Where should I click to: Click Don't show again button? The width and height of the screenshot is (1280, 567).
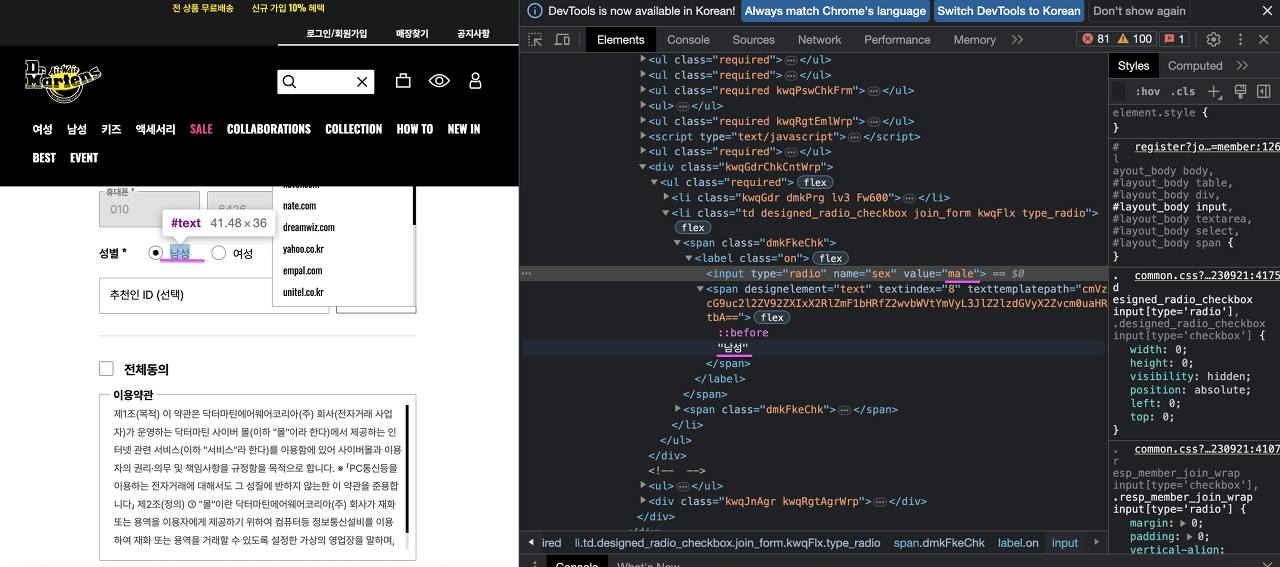[x=1139, y=11]
